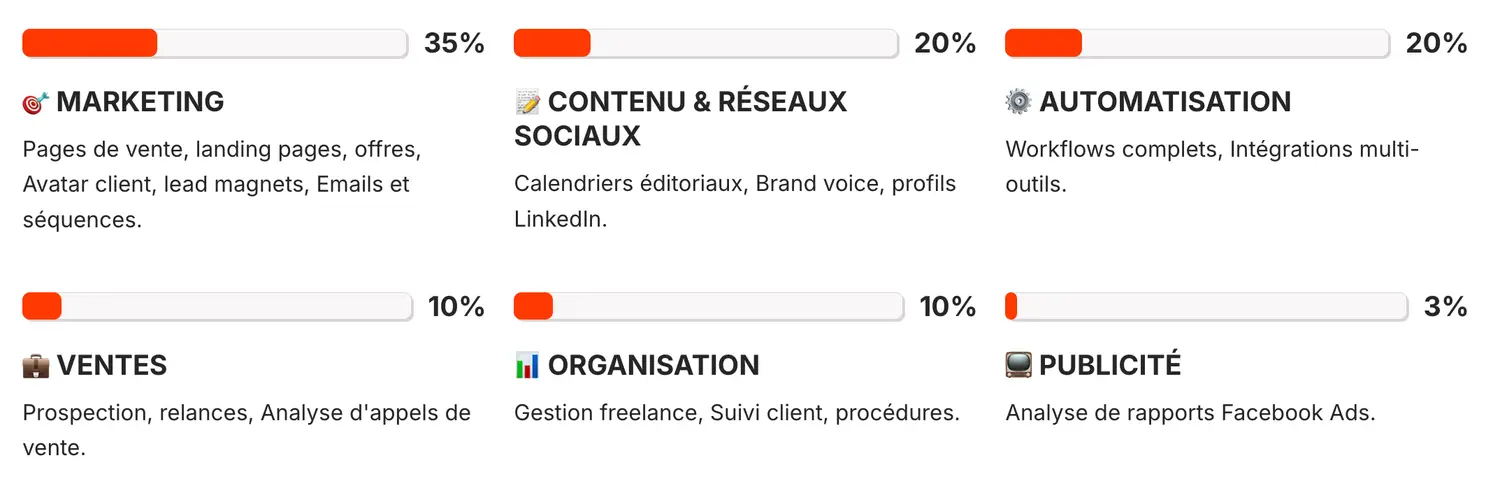The width and height of the screenshot is (1500, 484).
Task: Click the Ventes 10% progress bar
Action: tap(217, 306)
